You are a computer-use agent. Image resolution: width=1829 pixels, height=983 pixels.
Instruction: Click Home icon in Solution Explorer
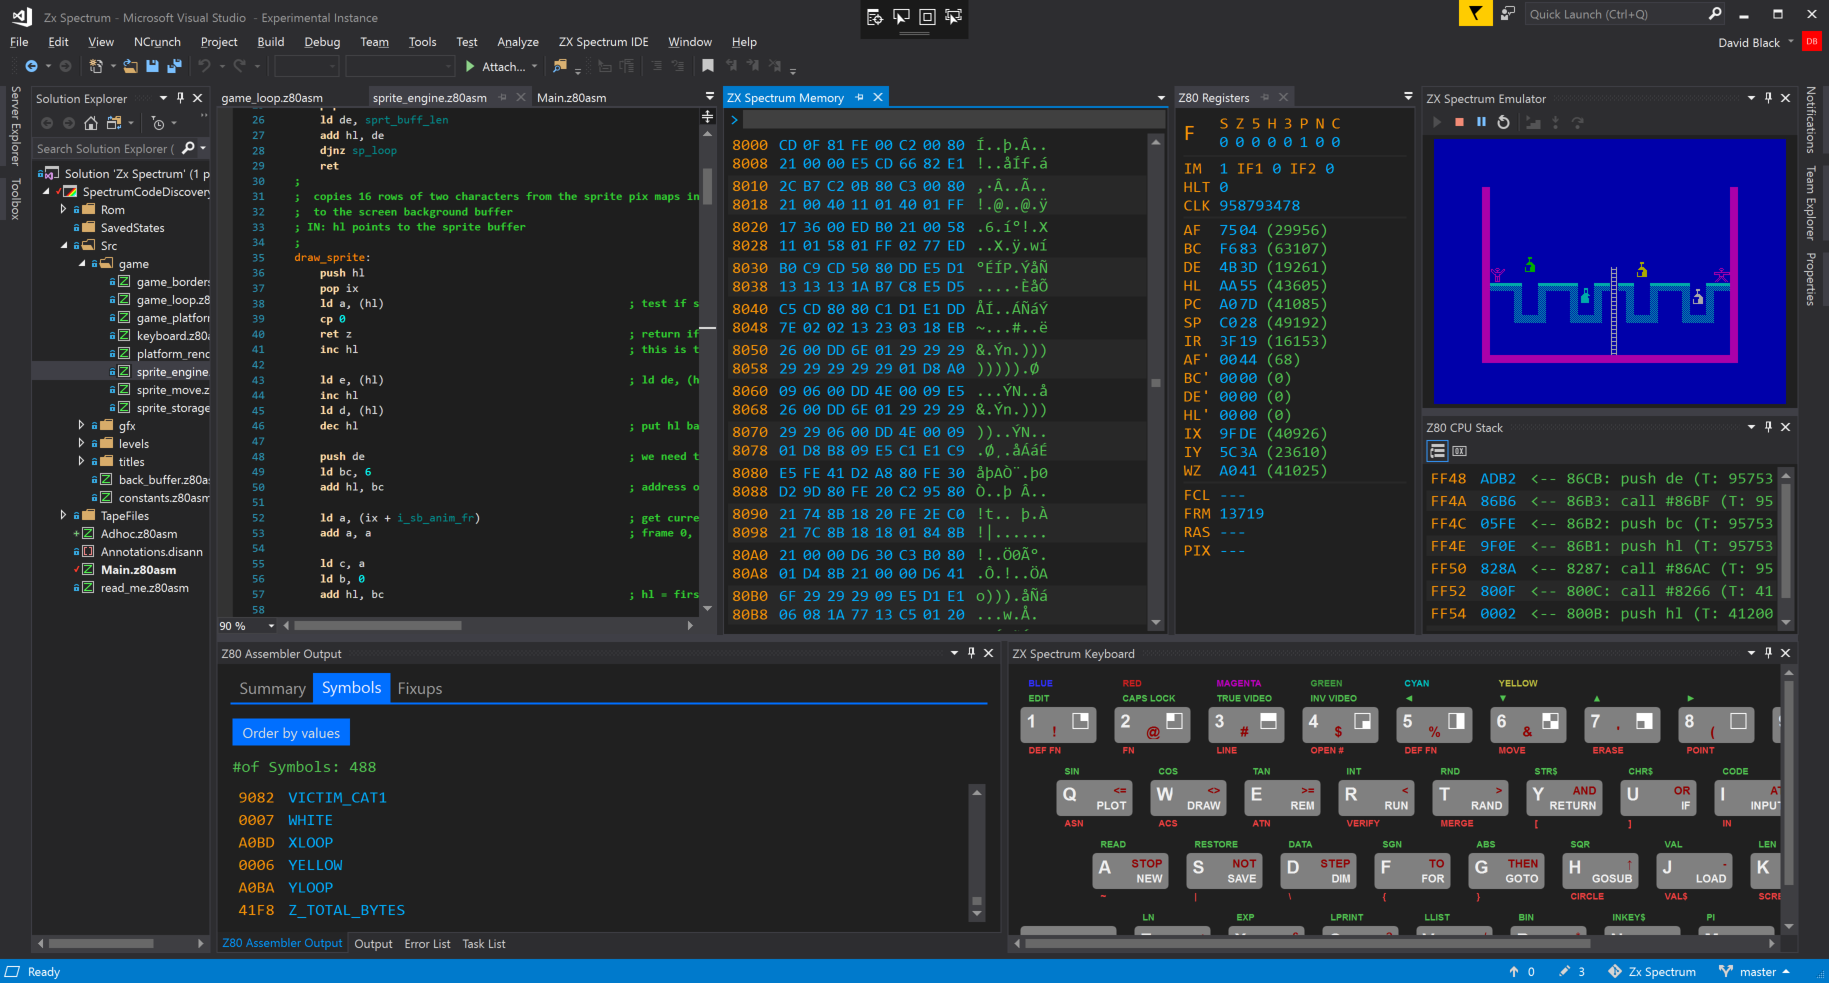pyautogui.click(x=91, y=123)
